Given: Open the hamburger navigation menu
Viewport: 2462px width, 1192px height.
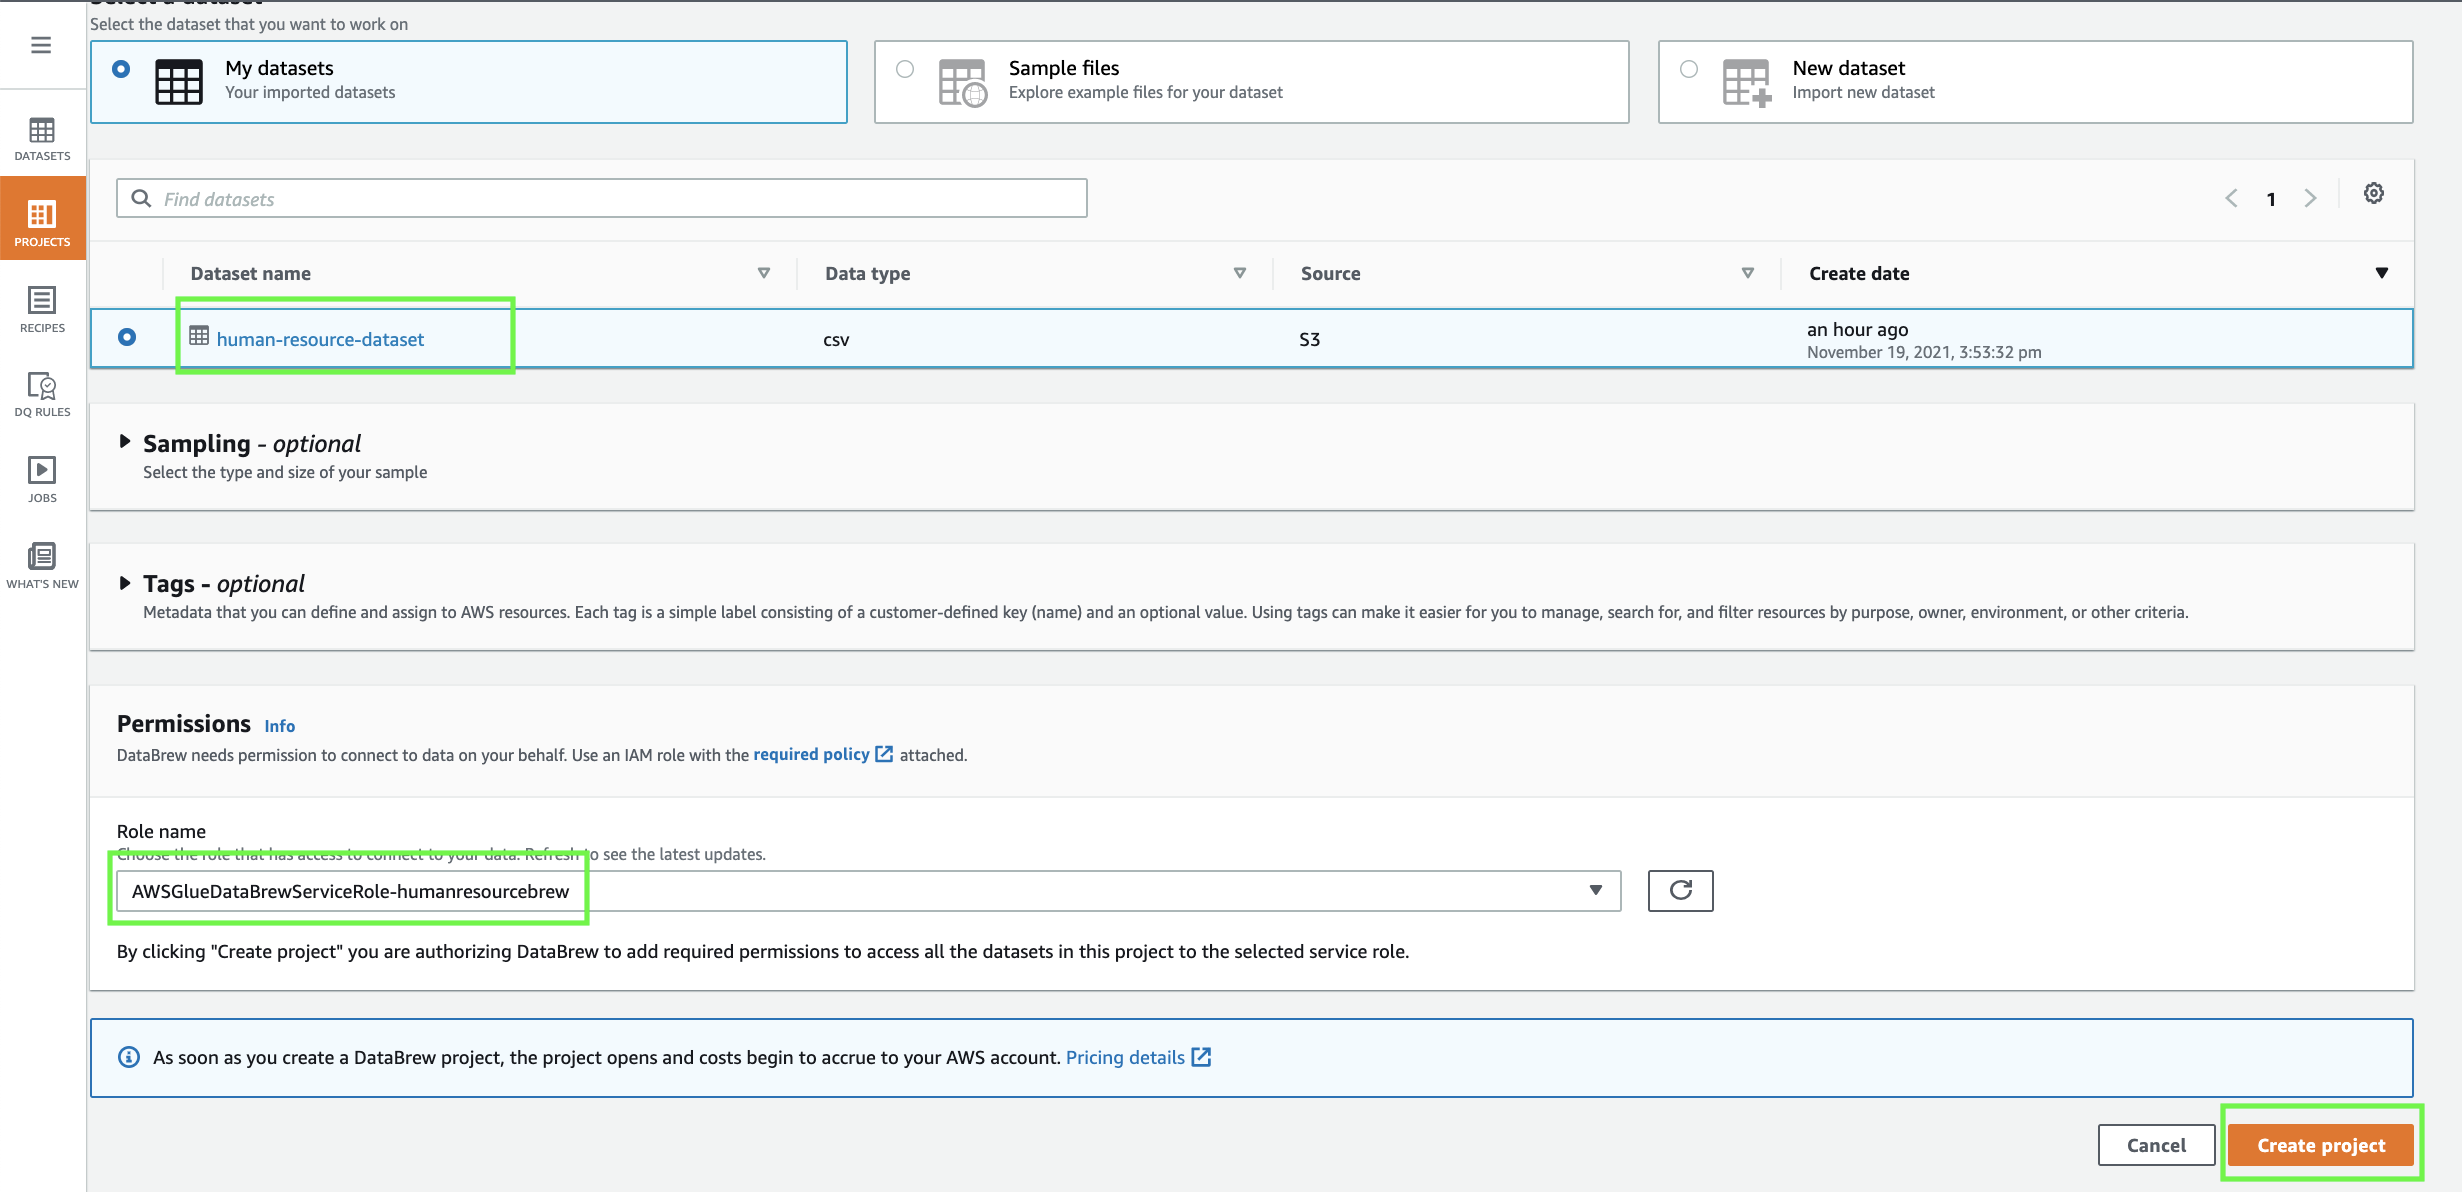Looking at the screenshot, I should coord(41,45).
